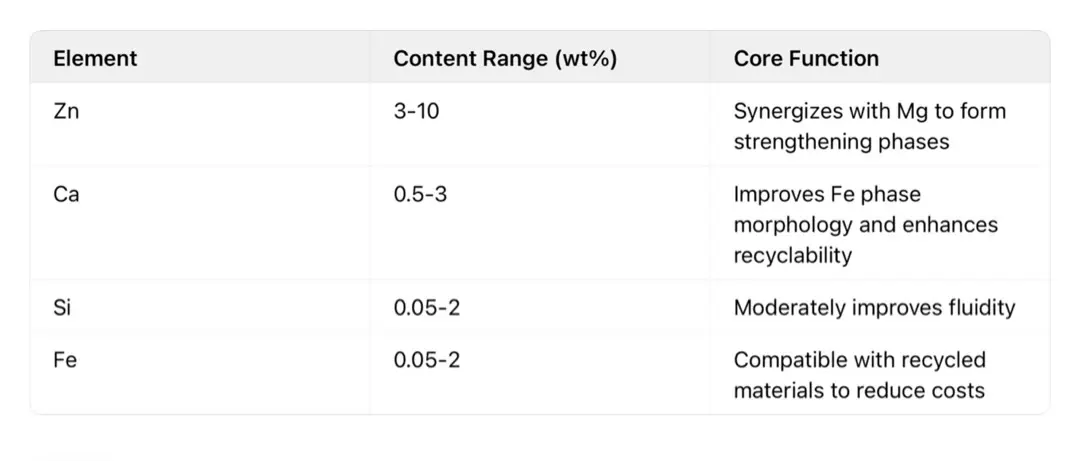Select the Ca element cell

click(66, 194)
